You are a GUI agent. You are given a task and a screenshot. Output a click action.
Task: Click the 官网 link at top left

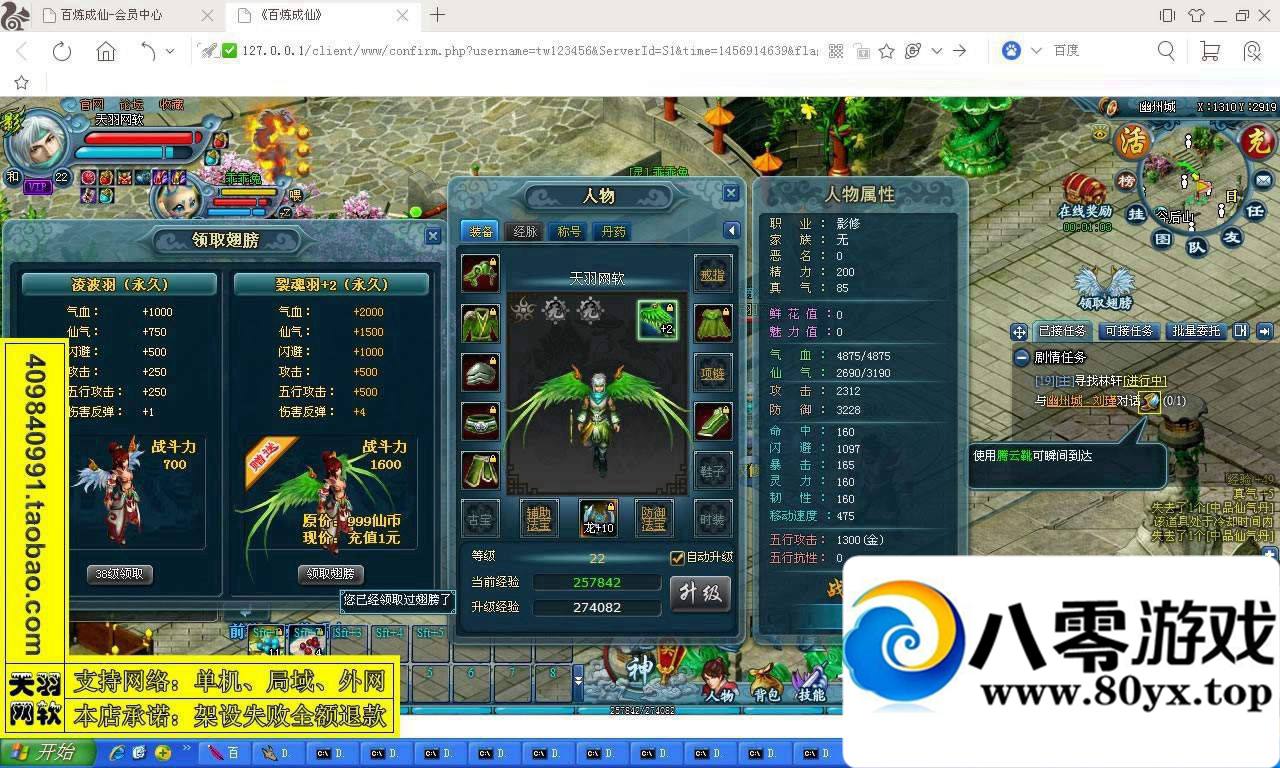point(92,104)
